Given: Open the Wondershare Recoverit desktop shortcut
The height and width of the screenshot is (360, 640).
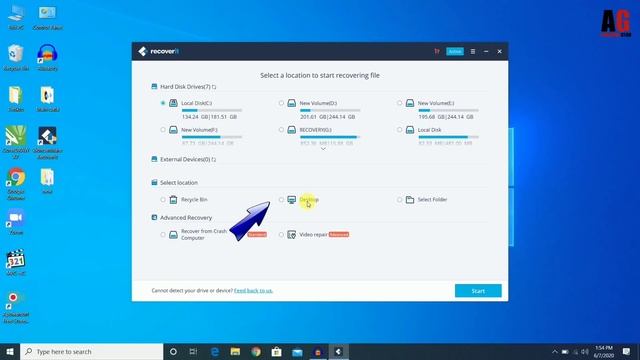Looking at the screenshot, I should pyautogui.click(x=47, y=142).
